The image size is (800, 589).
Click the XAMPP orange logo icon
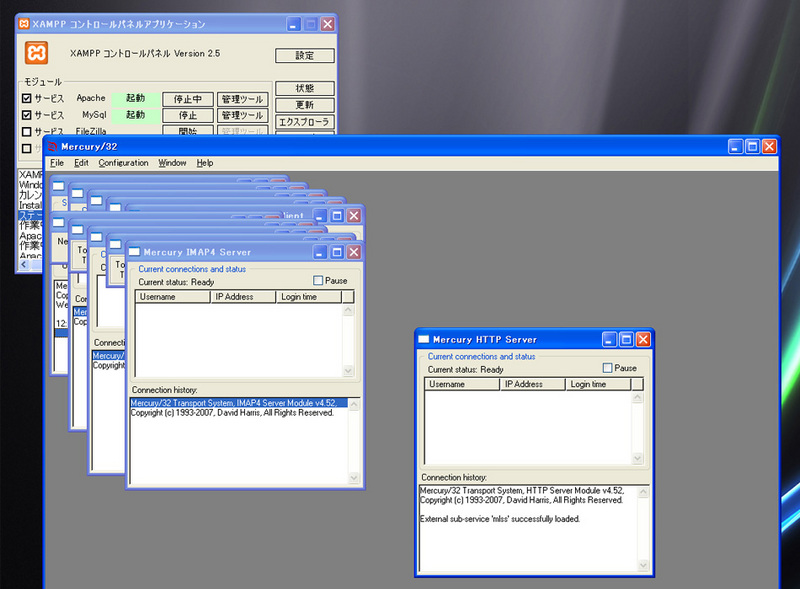coord(36,53)
